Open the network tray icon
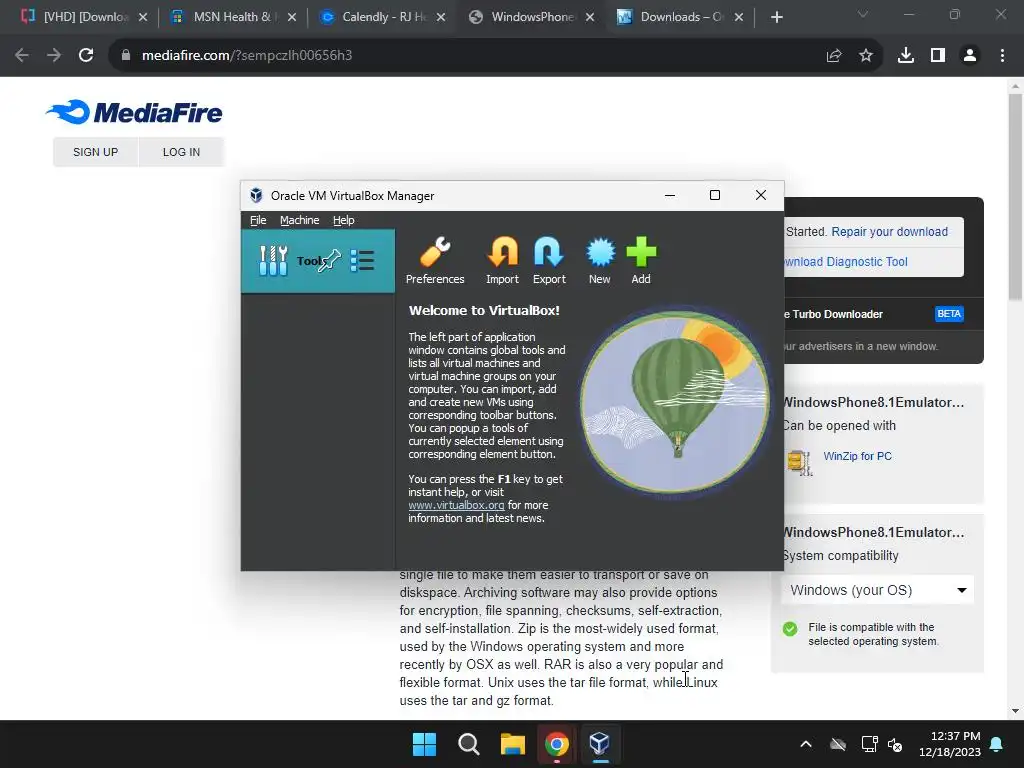This screenshot has width=1024, height=768. click(x=869, y=744)
